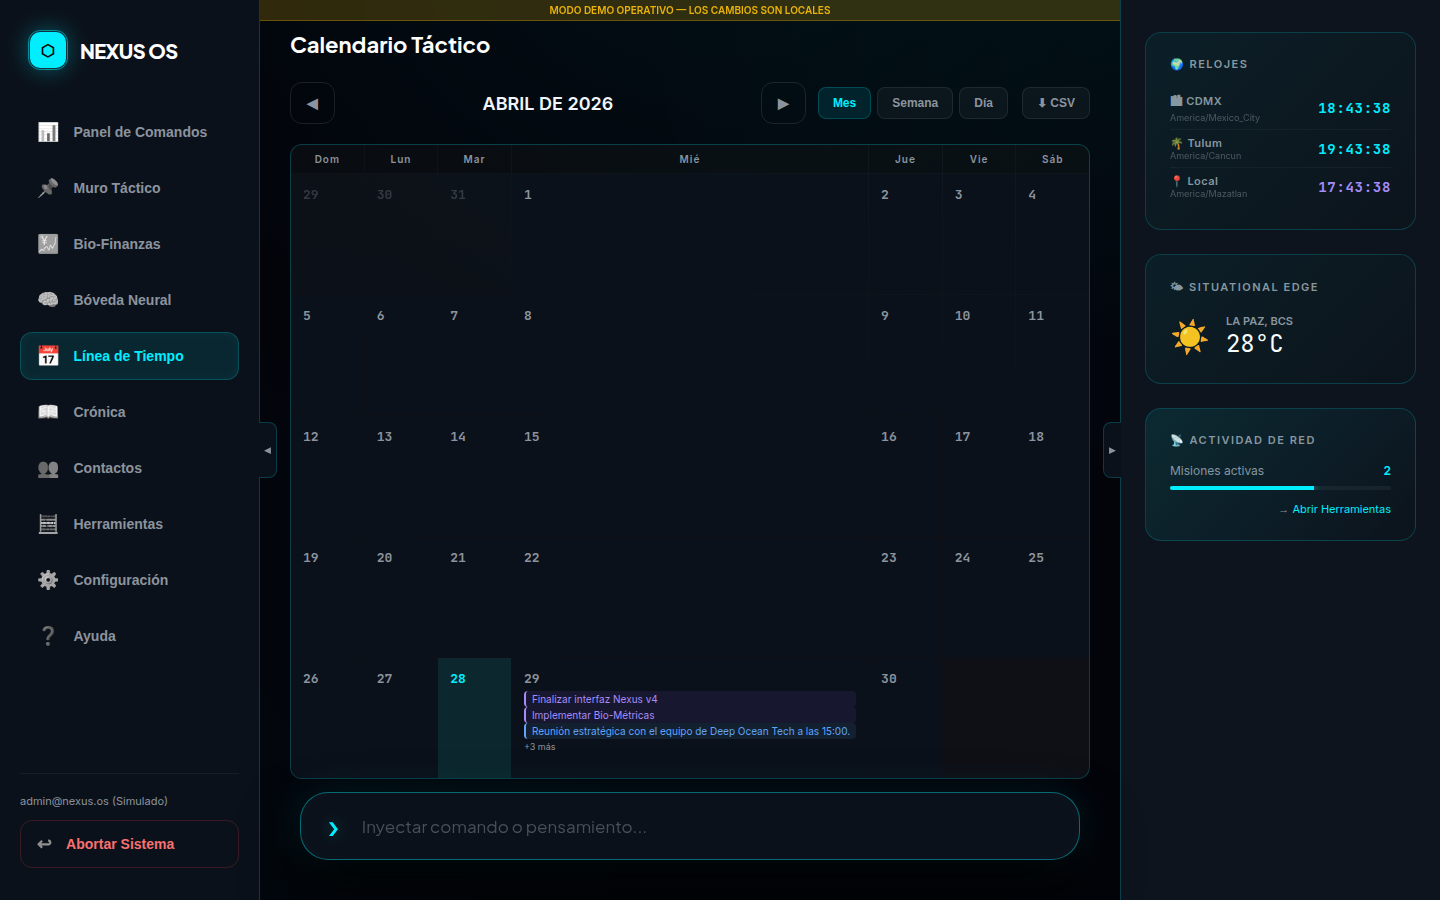Click the Crónica open book icon
Image resolution: width=1440 pixels, height=900 pixels.
pos(48,412)
